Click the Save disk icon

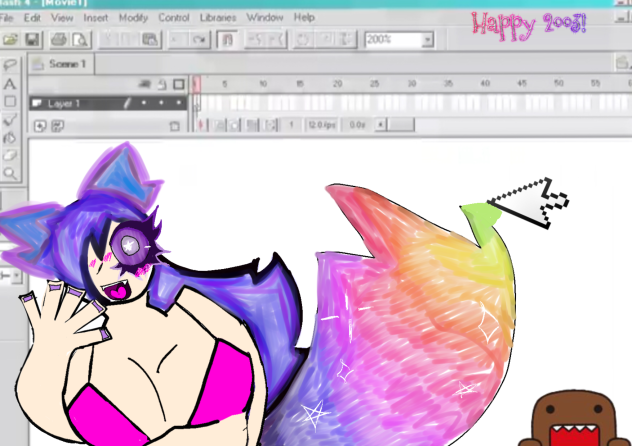point(32,39)
